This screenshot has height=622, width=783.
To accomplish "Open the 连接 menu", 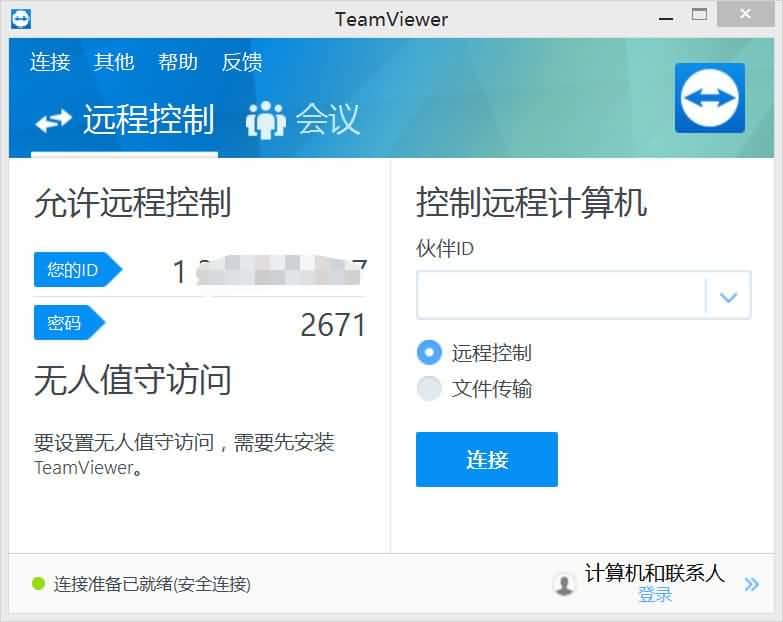I will (50, 62).
